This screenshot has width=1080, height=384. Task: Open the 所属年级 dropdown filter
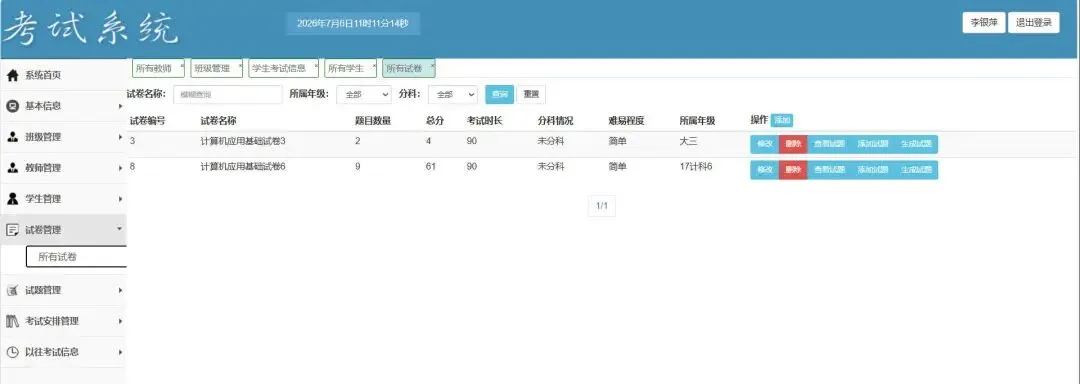[x=364, y=94]
